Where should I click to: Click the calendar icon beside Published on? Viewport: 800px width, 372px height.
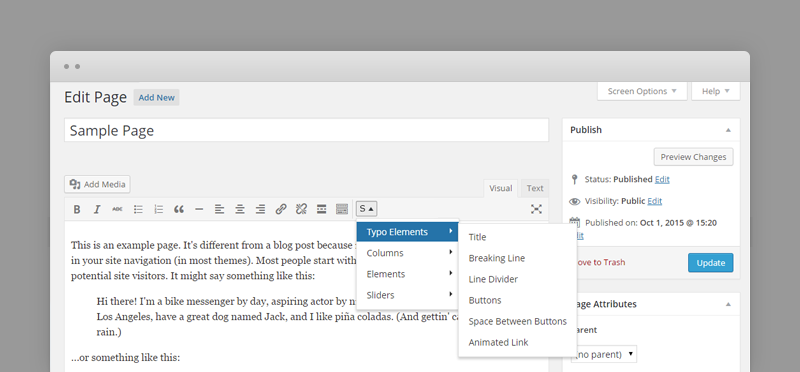(575, 222)
